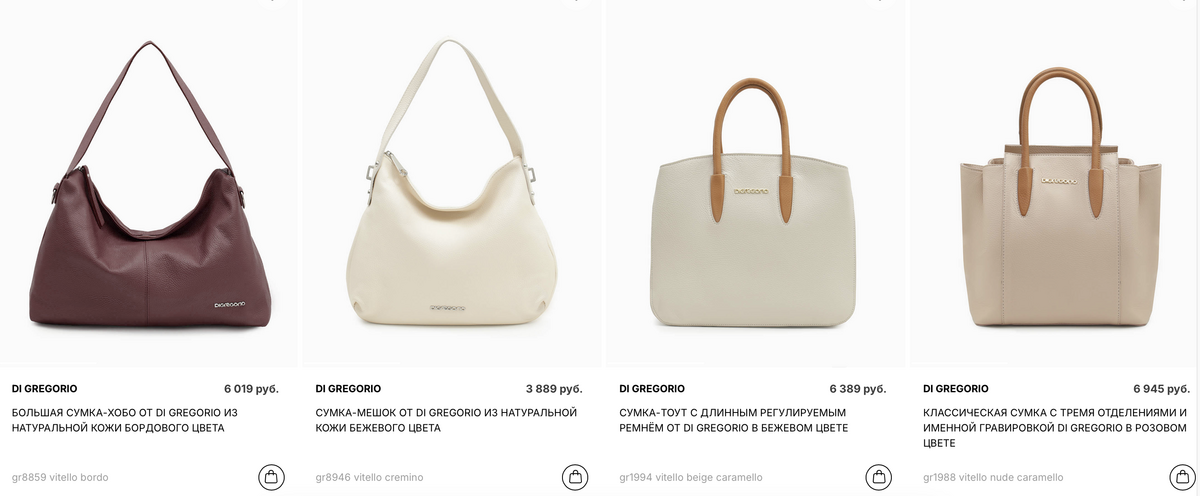Open the pink classic bag photo
Image resolution: width=1200 pixels, height=496 pixels.
tap(1058, 184)
